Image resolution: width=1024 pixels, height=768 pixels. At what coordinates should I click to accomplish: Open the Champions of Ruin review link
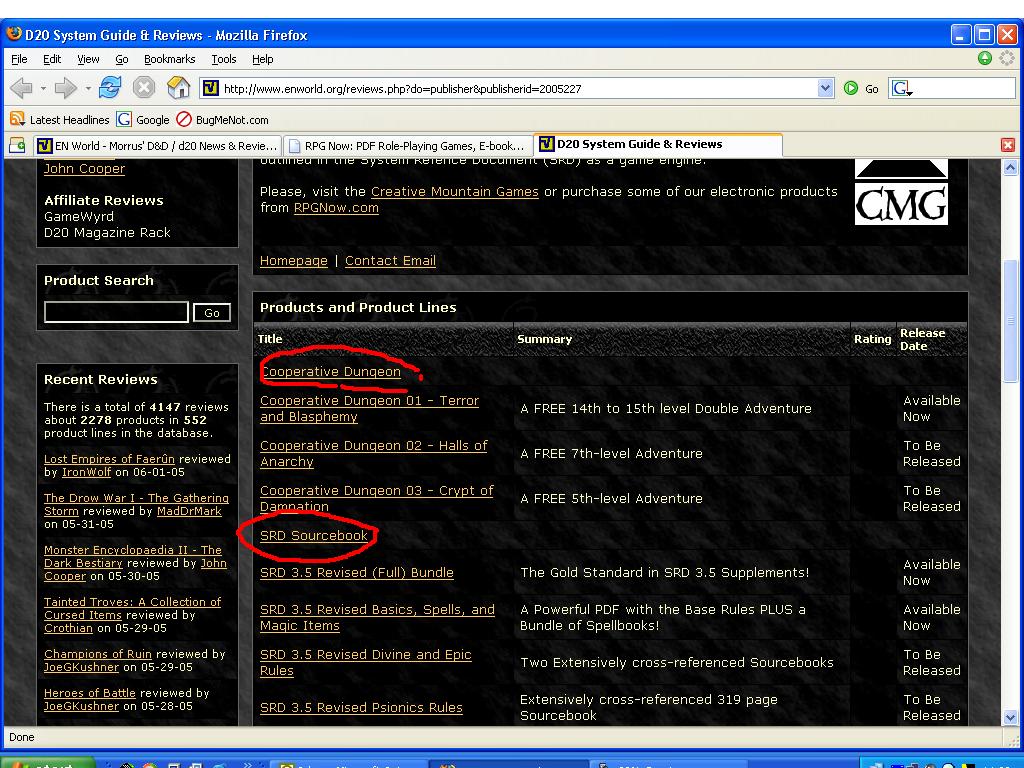tap(97, 654)
